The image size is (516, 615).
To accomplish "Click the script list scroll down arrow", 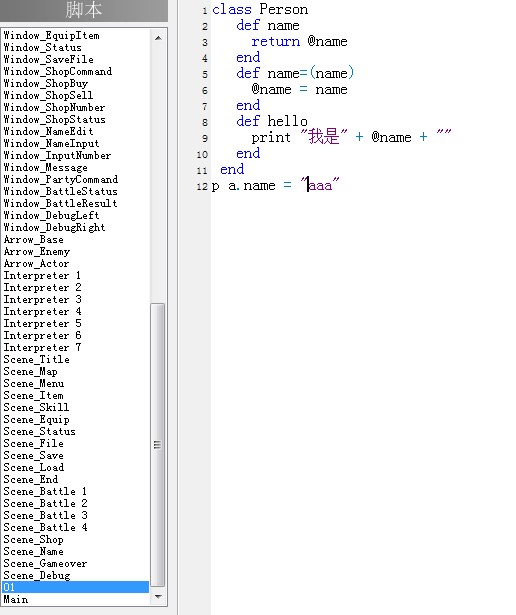I will [x=158, y=597].
